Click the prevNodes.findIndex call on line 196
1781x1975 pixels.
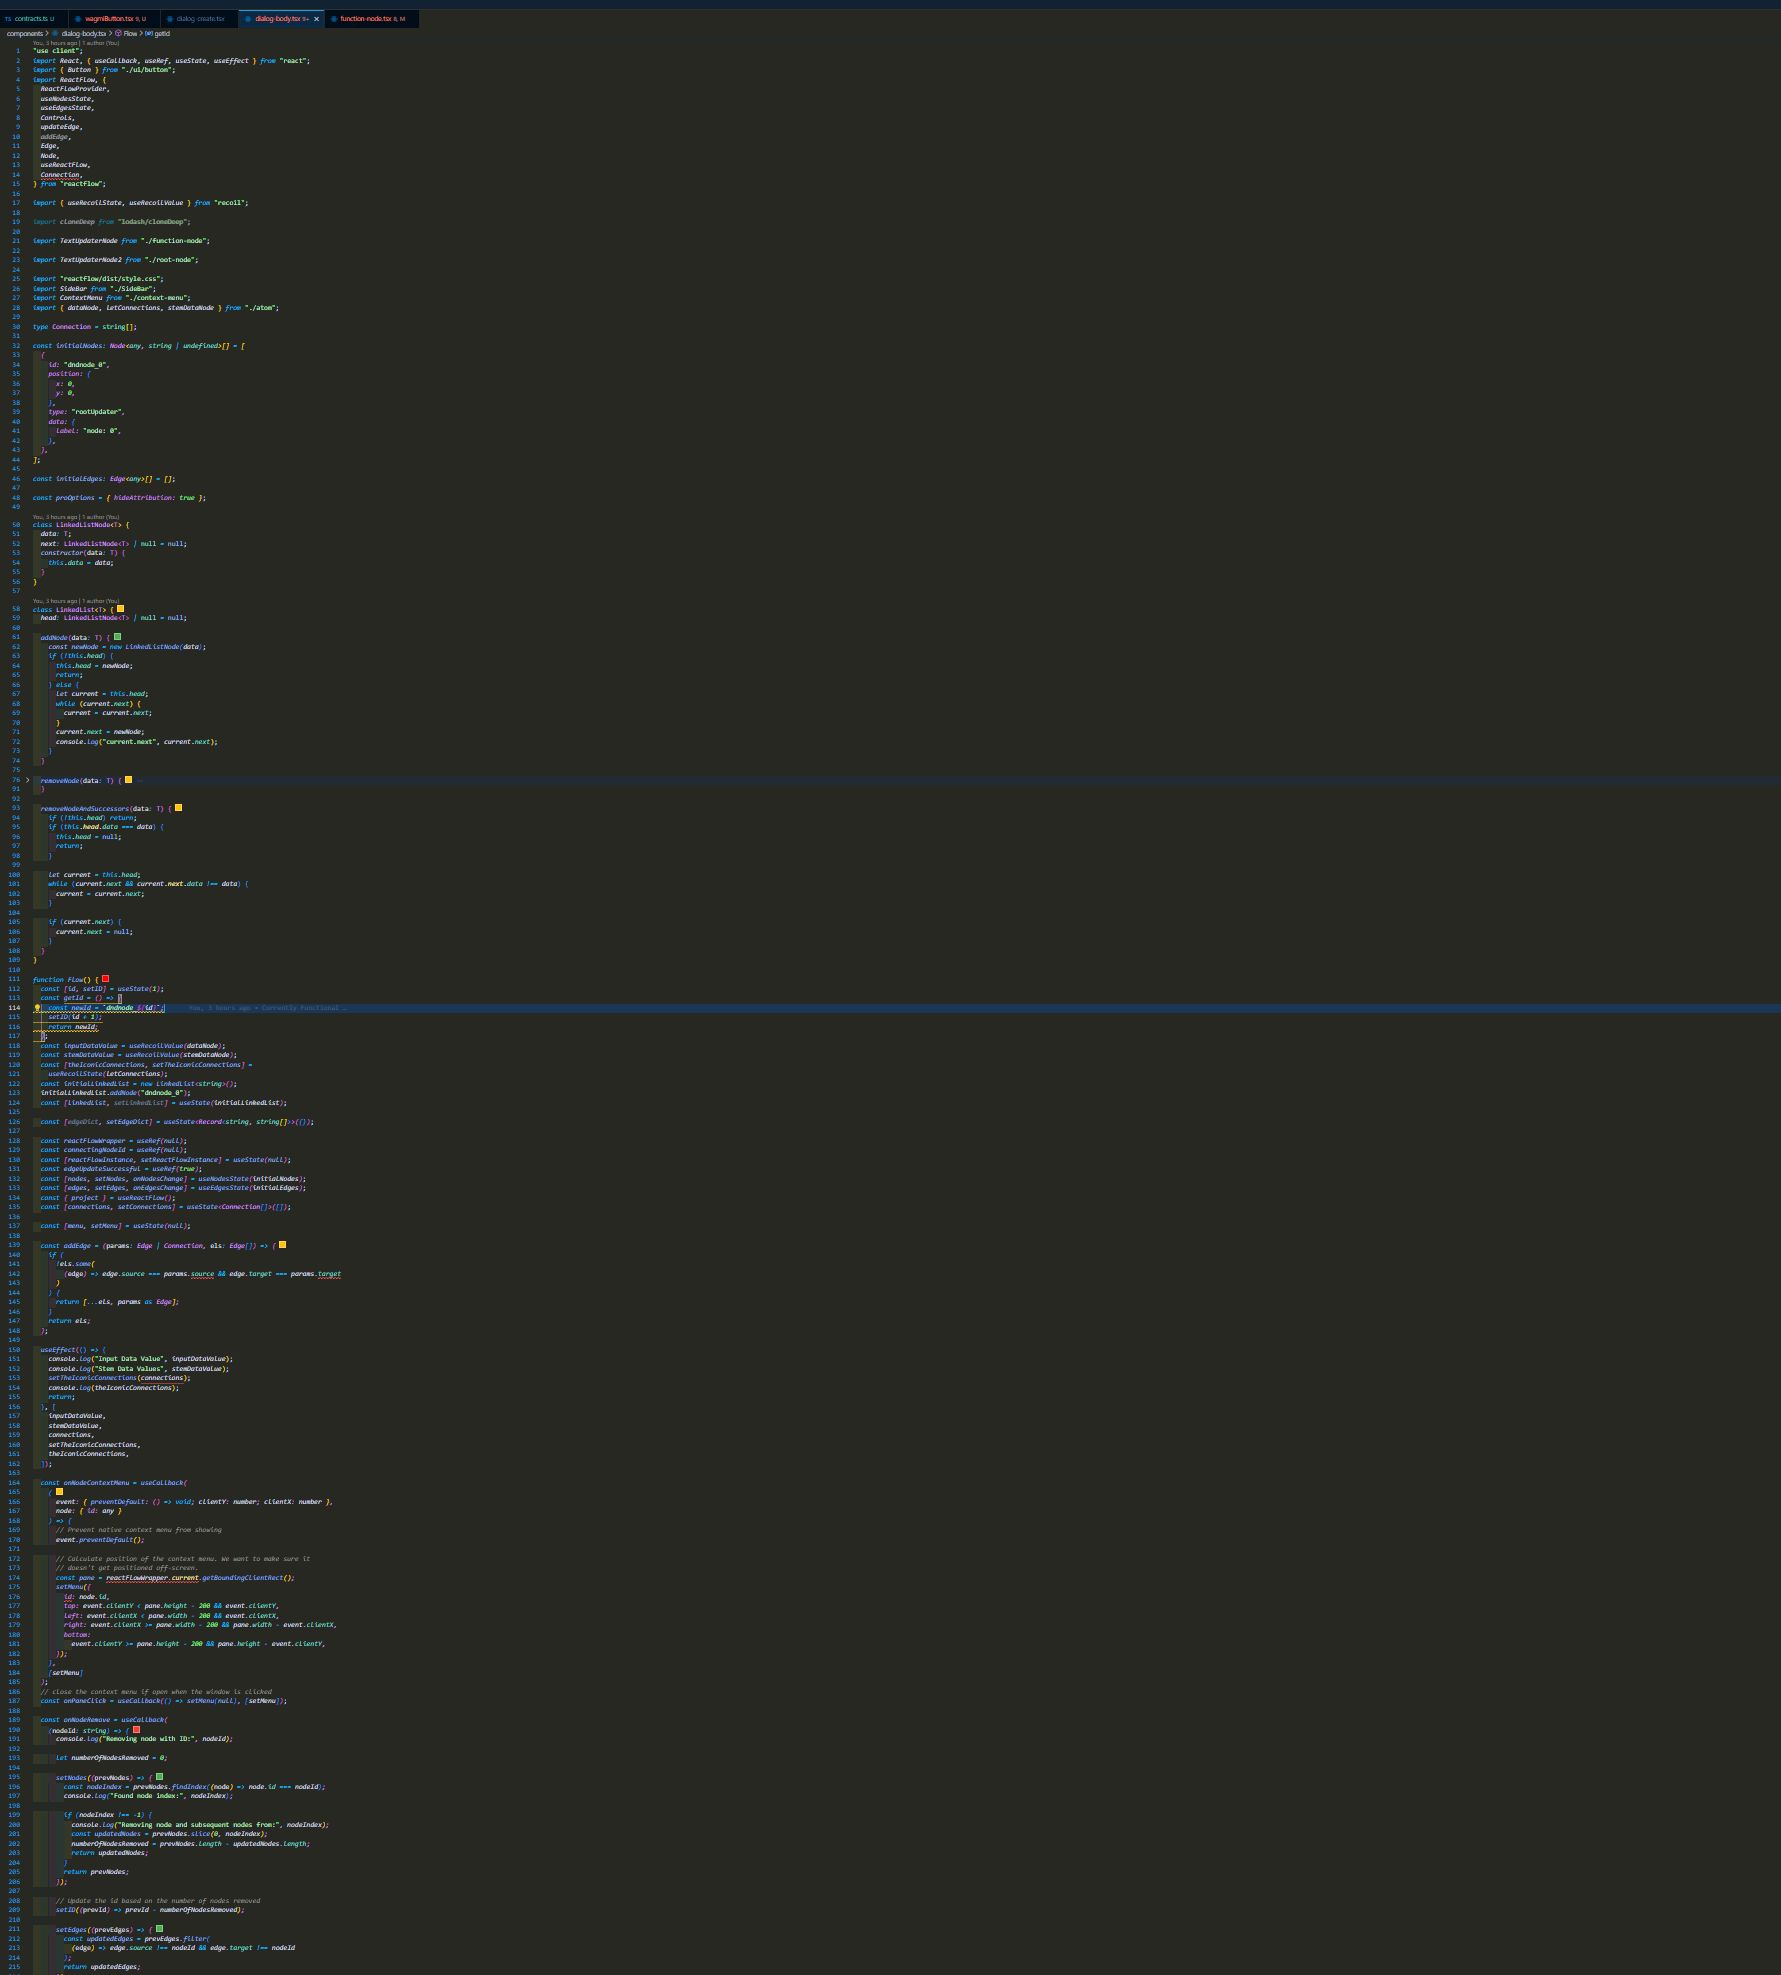[169, 1787]
